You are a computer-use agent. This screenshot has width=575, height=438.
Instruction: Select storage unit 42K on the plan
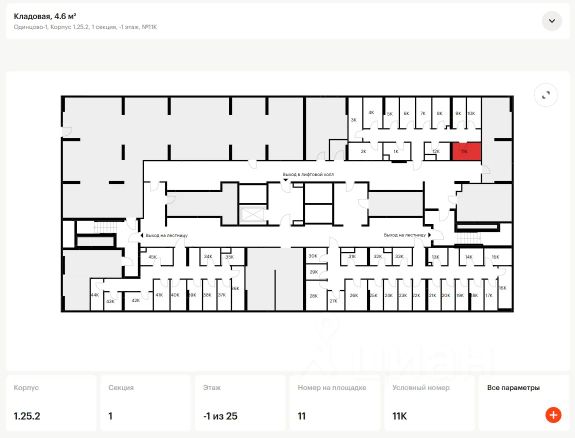pyautogui.click(x=136, y=300)
